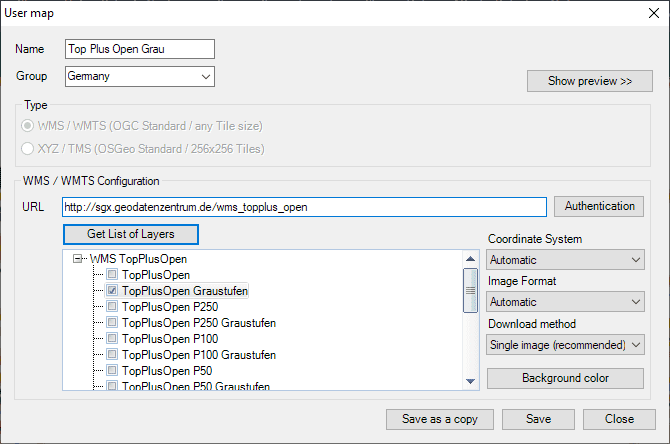Open the Coordinate System dropdown

pos(565,260)
